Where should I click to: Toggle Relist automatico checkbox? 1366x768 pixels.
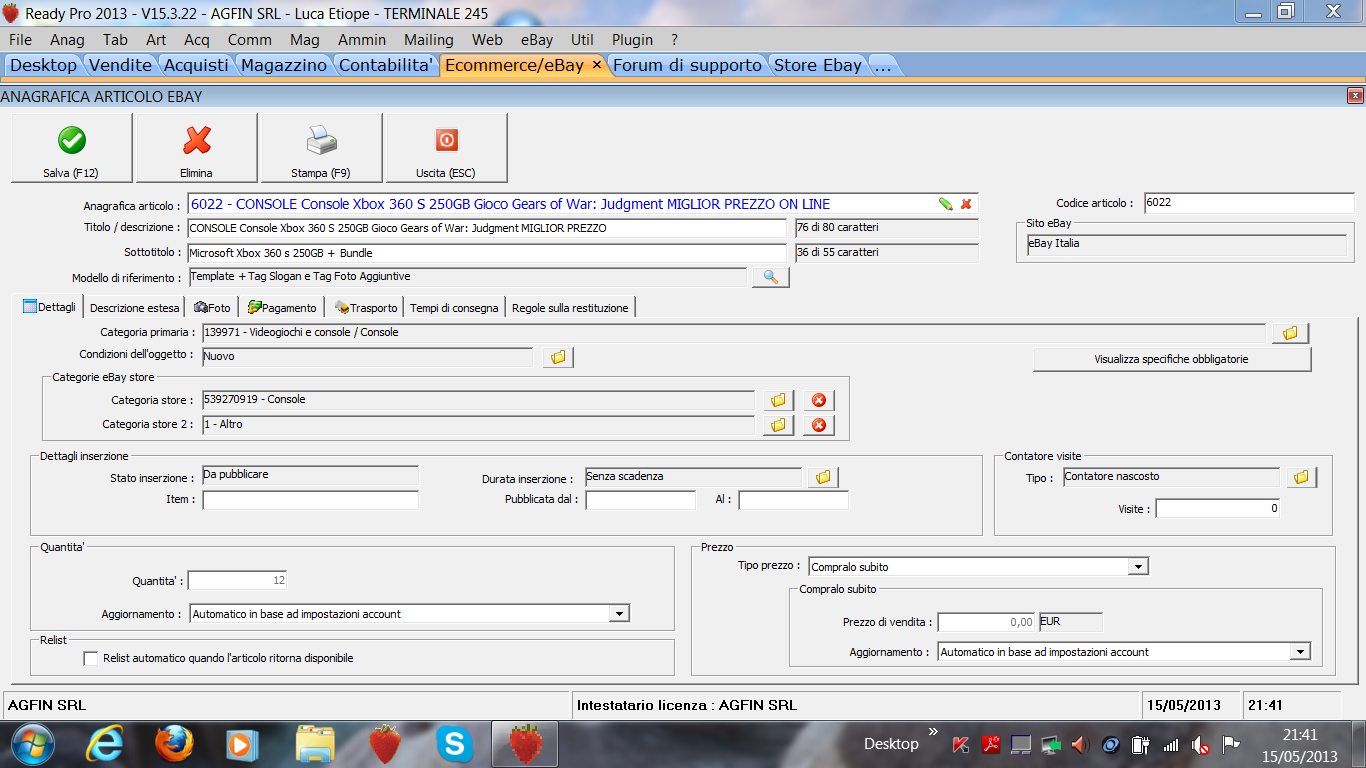tap(91, 658)
